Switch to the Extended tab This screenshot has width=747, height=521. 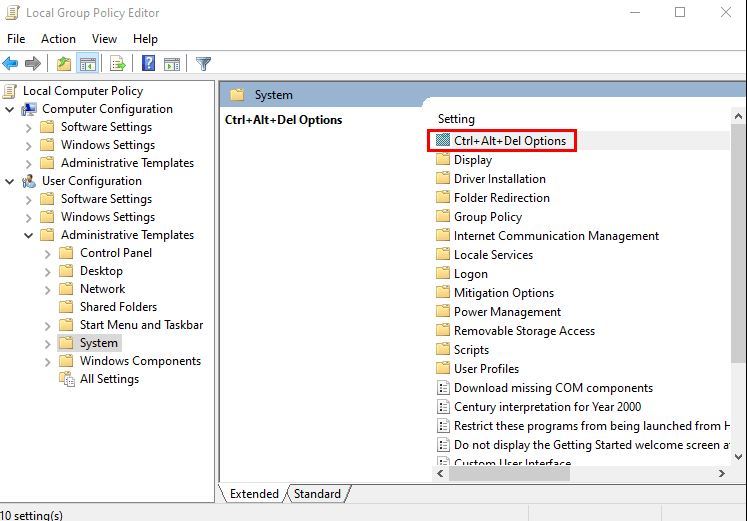coord(254,494)
